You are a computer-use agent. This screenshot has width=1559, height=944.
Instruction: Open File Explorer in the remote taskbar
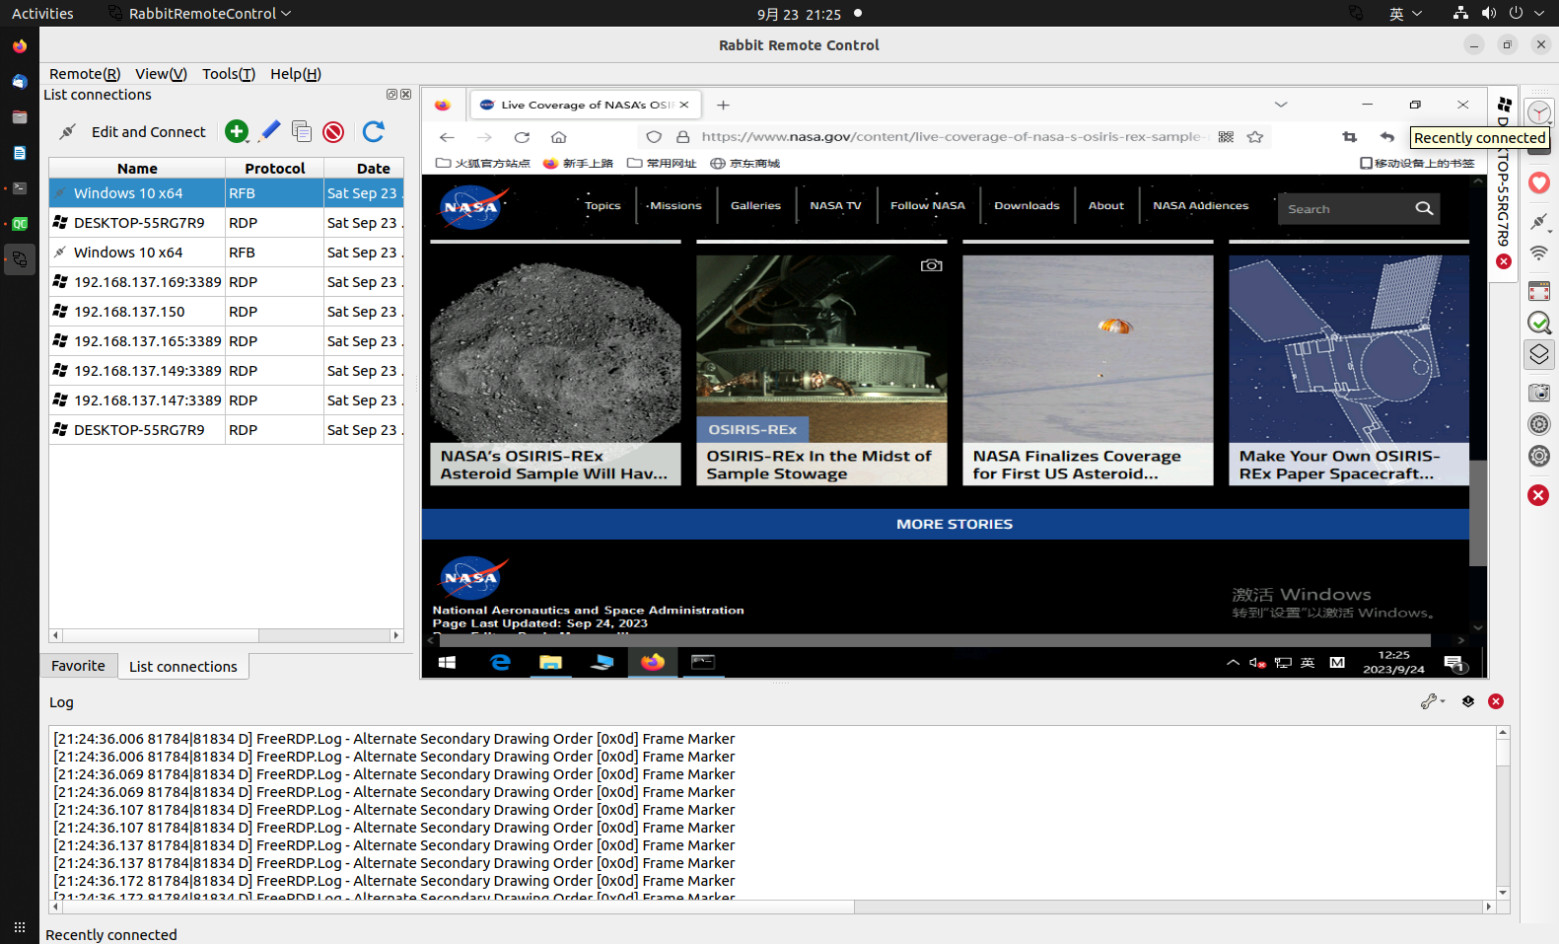click(551, 663)
